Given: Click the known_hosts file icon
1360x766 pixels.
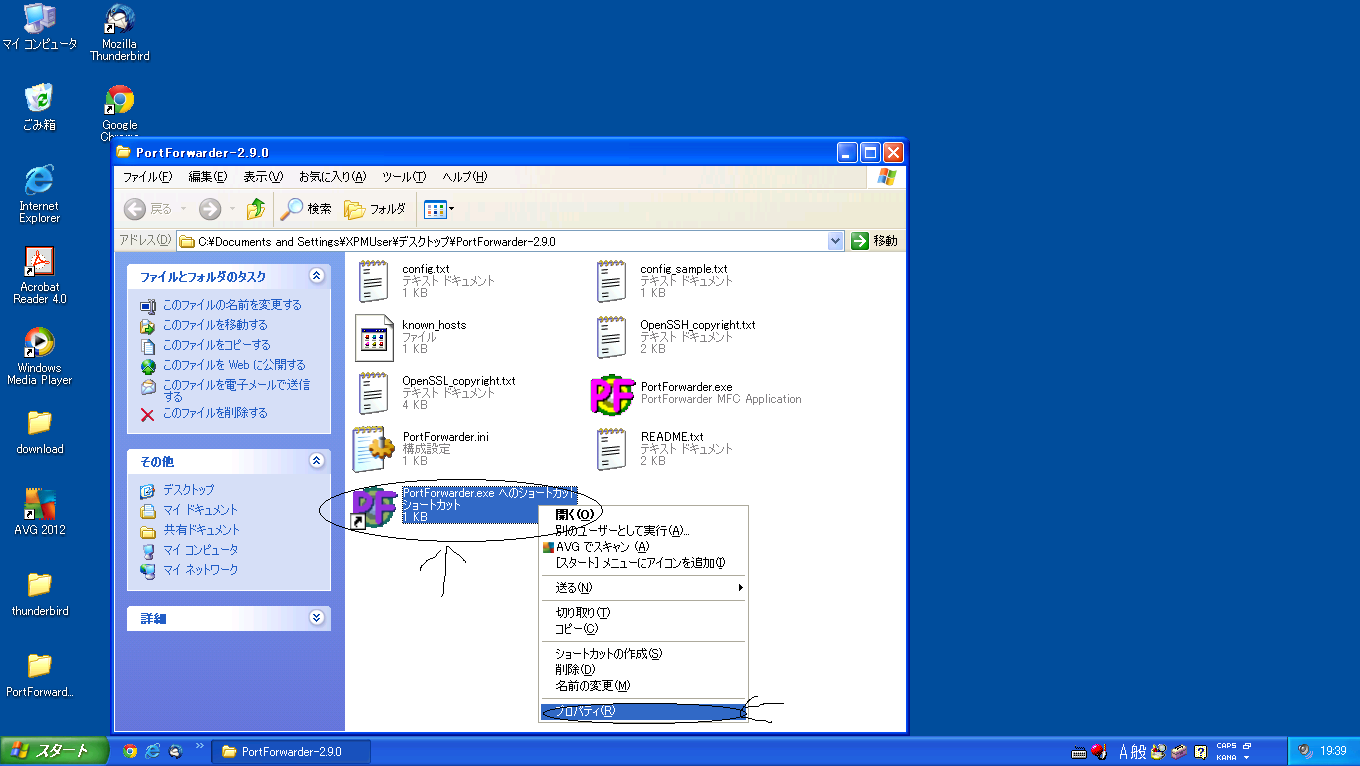Looking at the screenshot, I should [374, 338].
